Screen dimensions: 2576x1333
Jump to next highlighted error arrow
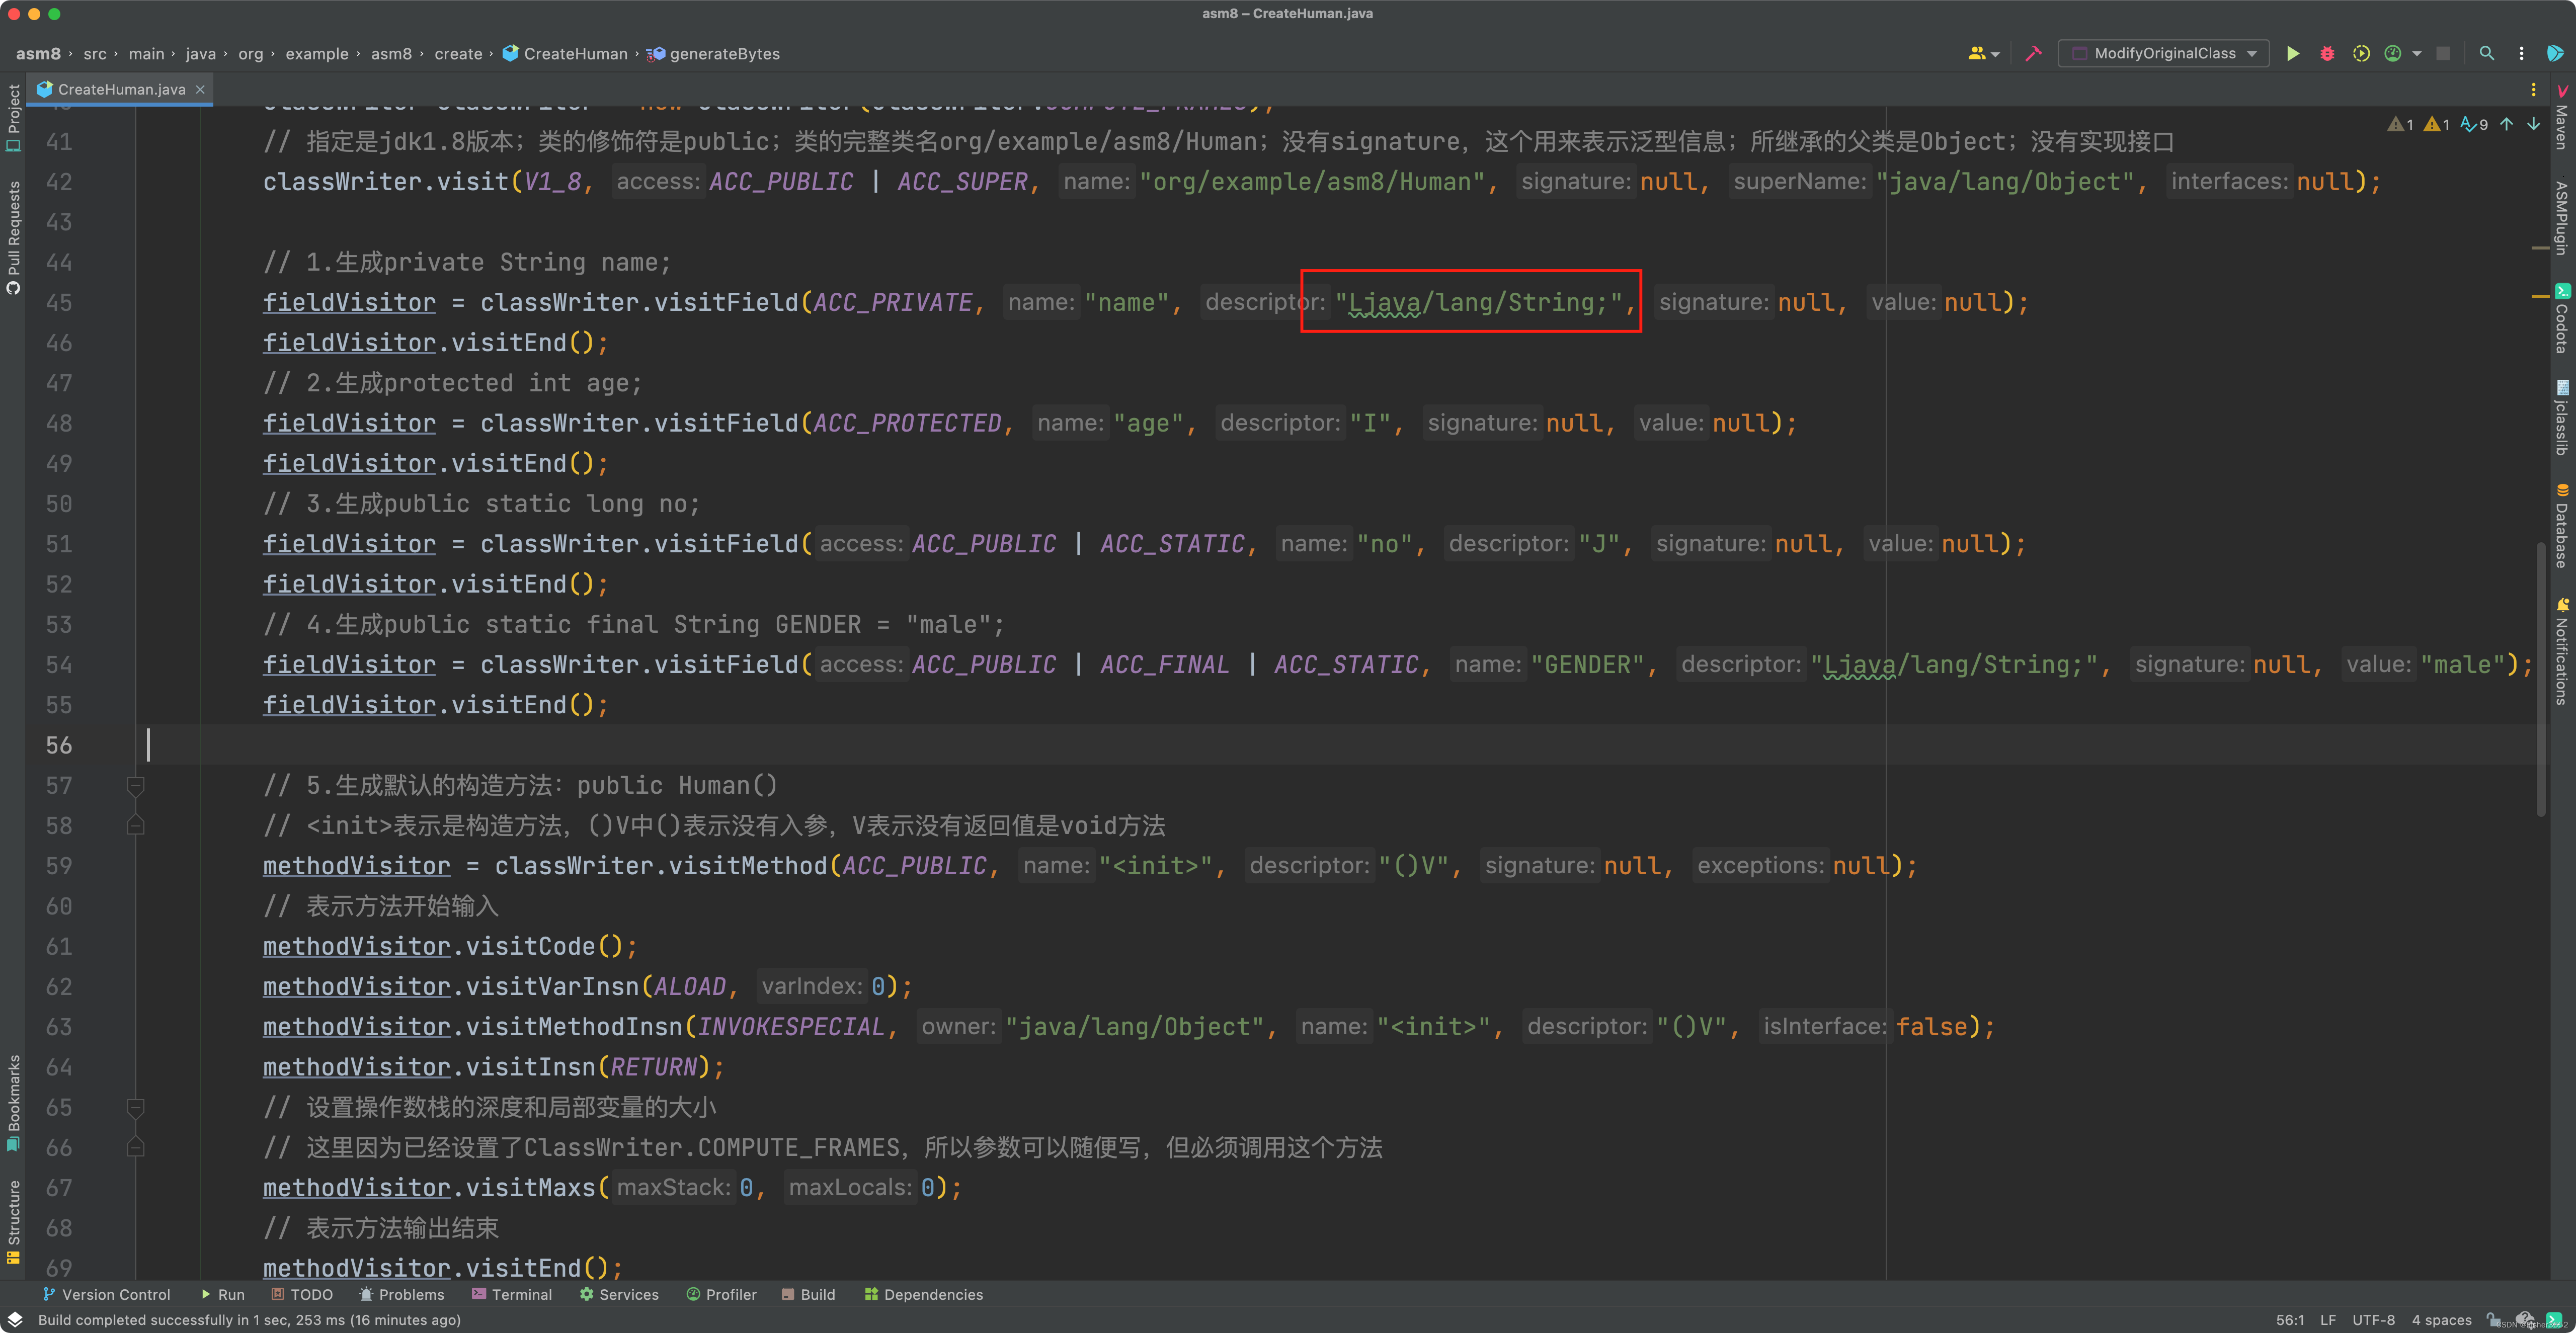click(x=2533, y=124)
